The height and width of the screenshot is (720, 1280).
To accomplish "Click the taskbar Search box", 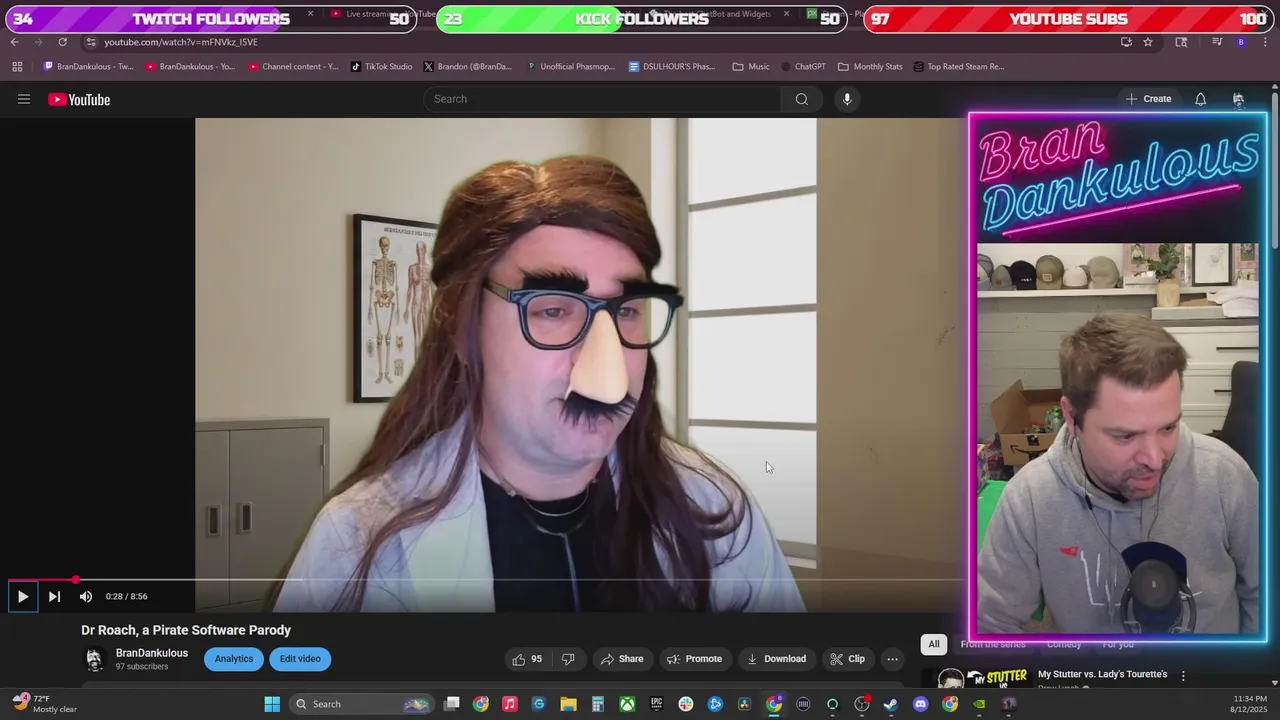I will 362,704.
